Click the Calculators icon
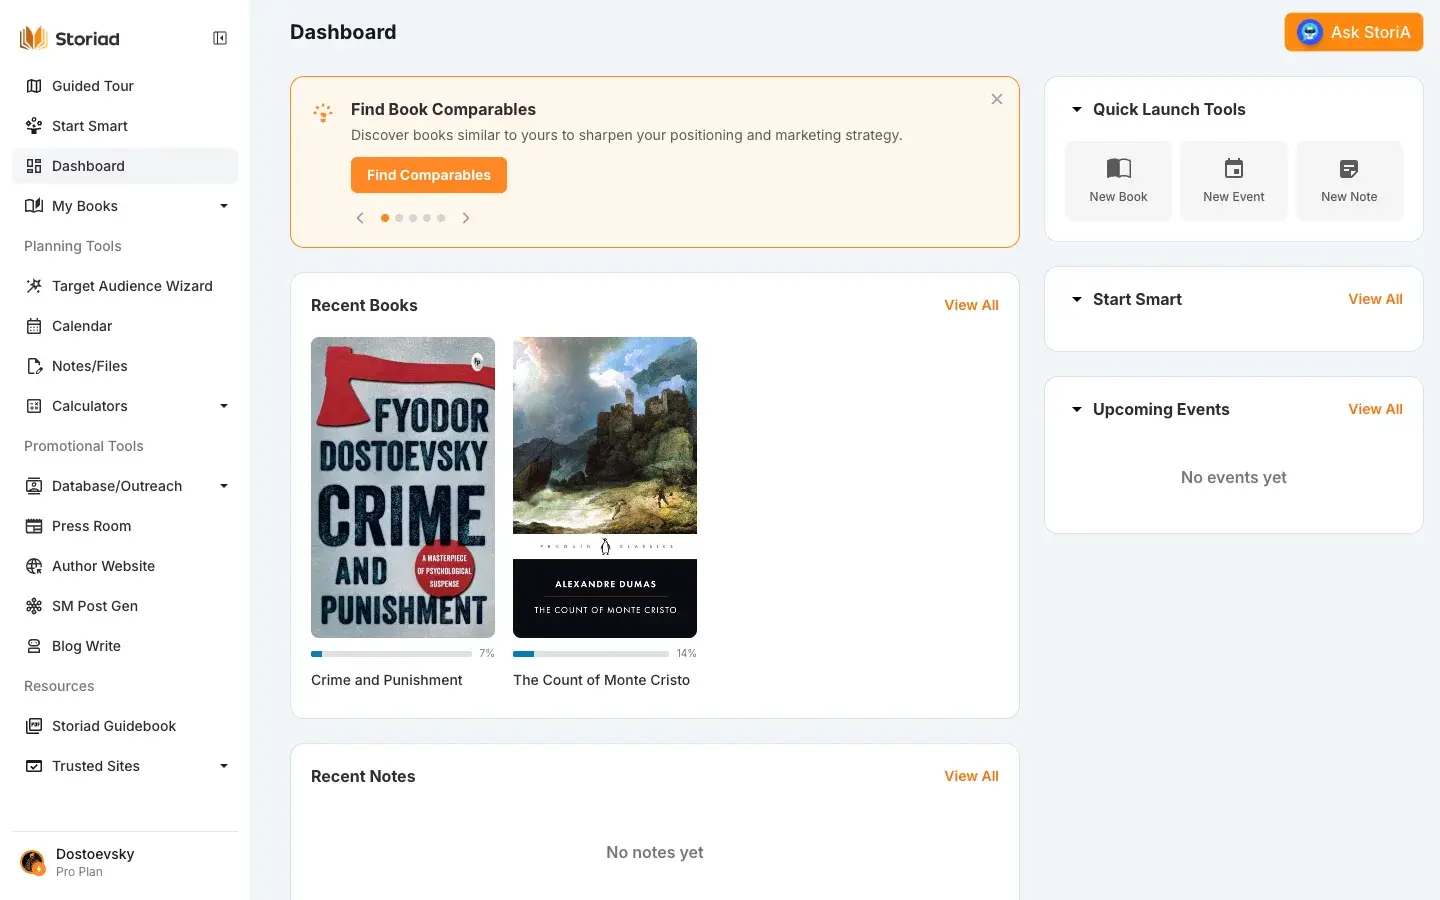The width and height of the screenshot is (1440, 900). 34,406
